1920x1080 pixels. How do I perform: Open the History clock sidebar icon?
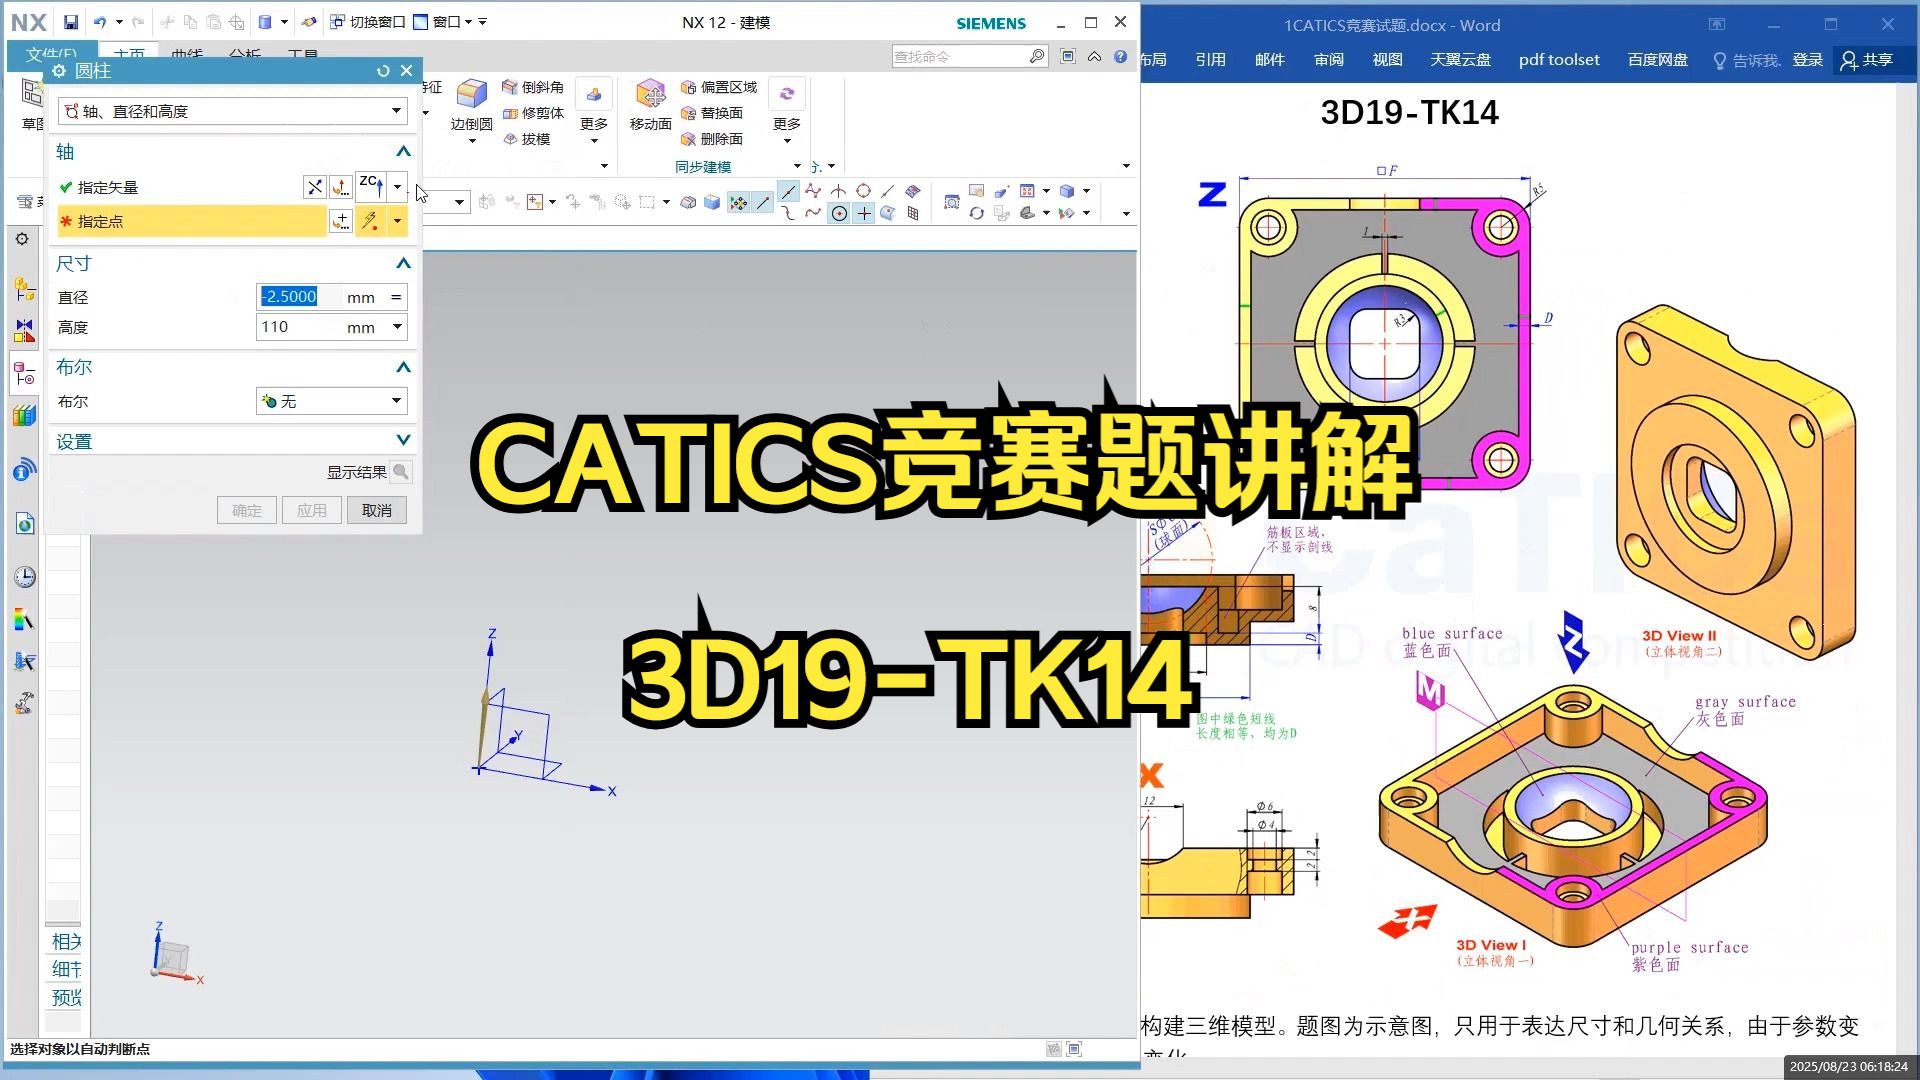coord(25,577)
